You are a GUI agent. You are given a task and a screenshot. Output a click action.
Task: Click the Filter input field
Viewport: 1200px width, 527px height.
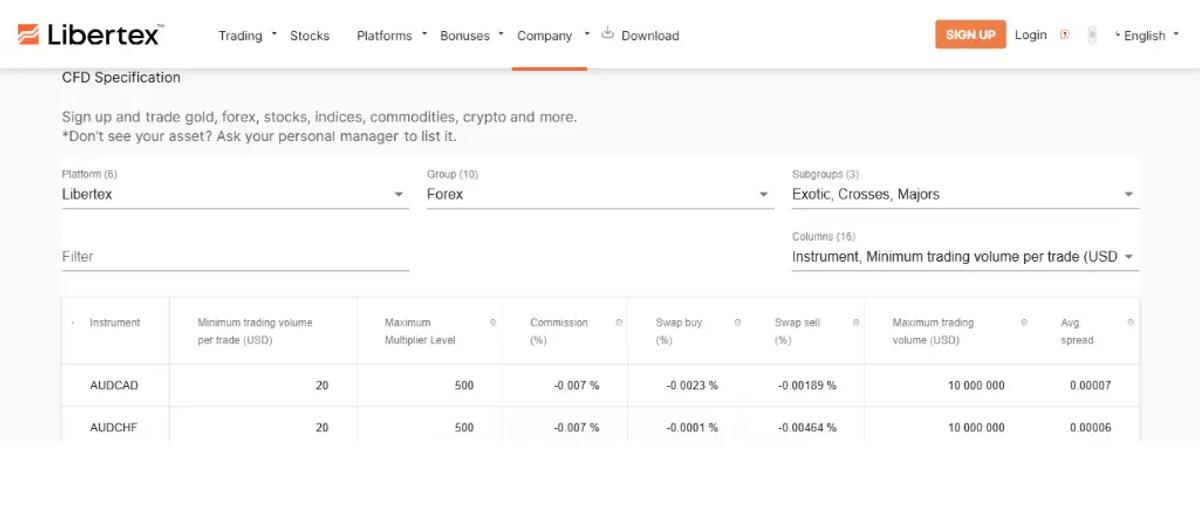click(235, 257)
